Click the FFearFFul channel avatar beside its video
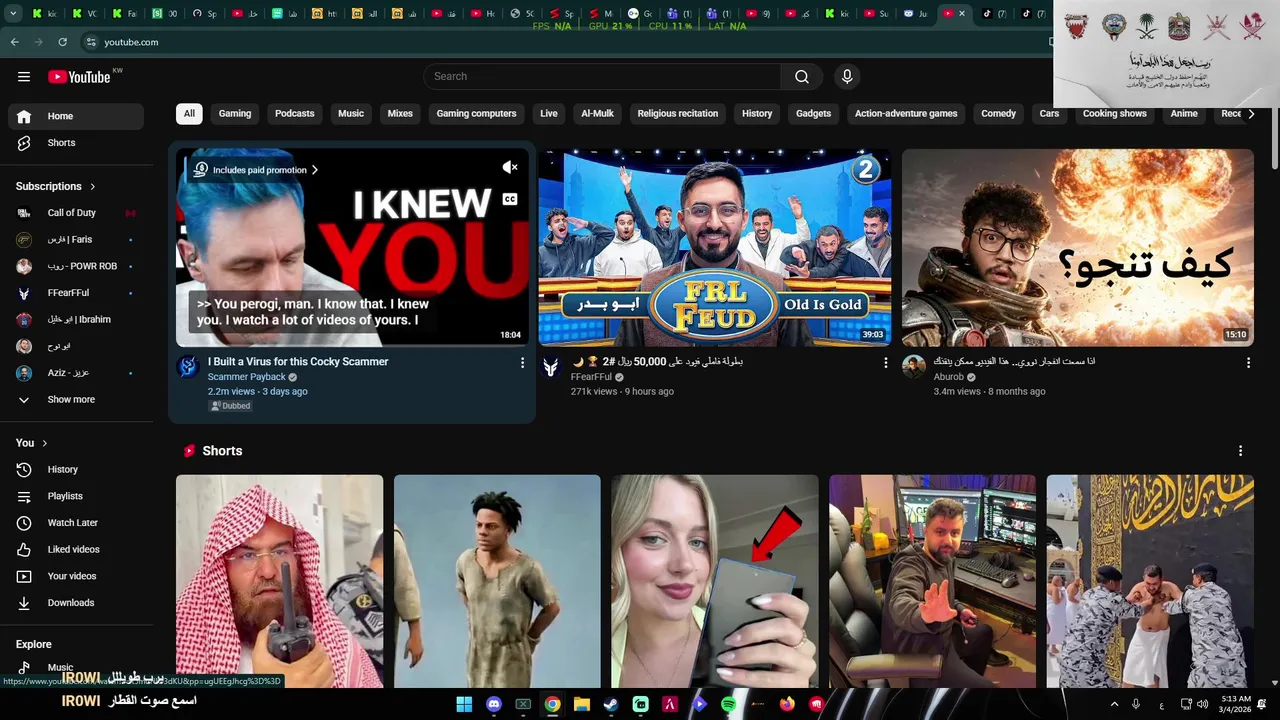The width and height of the screenshot is (1280, 720). coord(551,367)
